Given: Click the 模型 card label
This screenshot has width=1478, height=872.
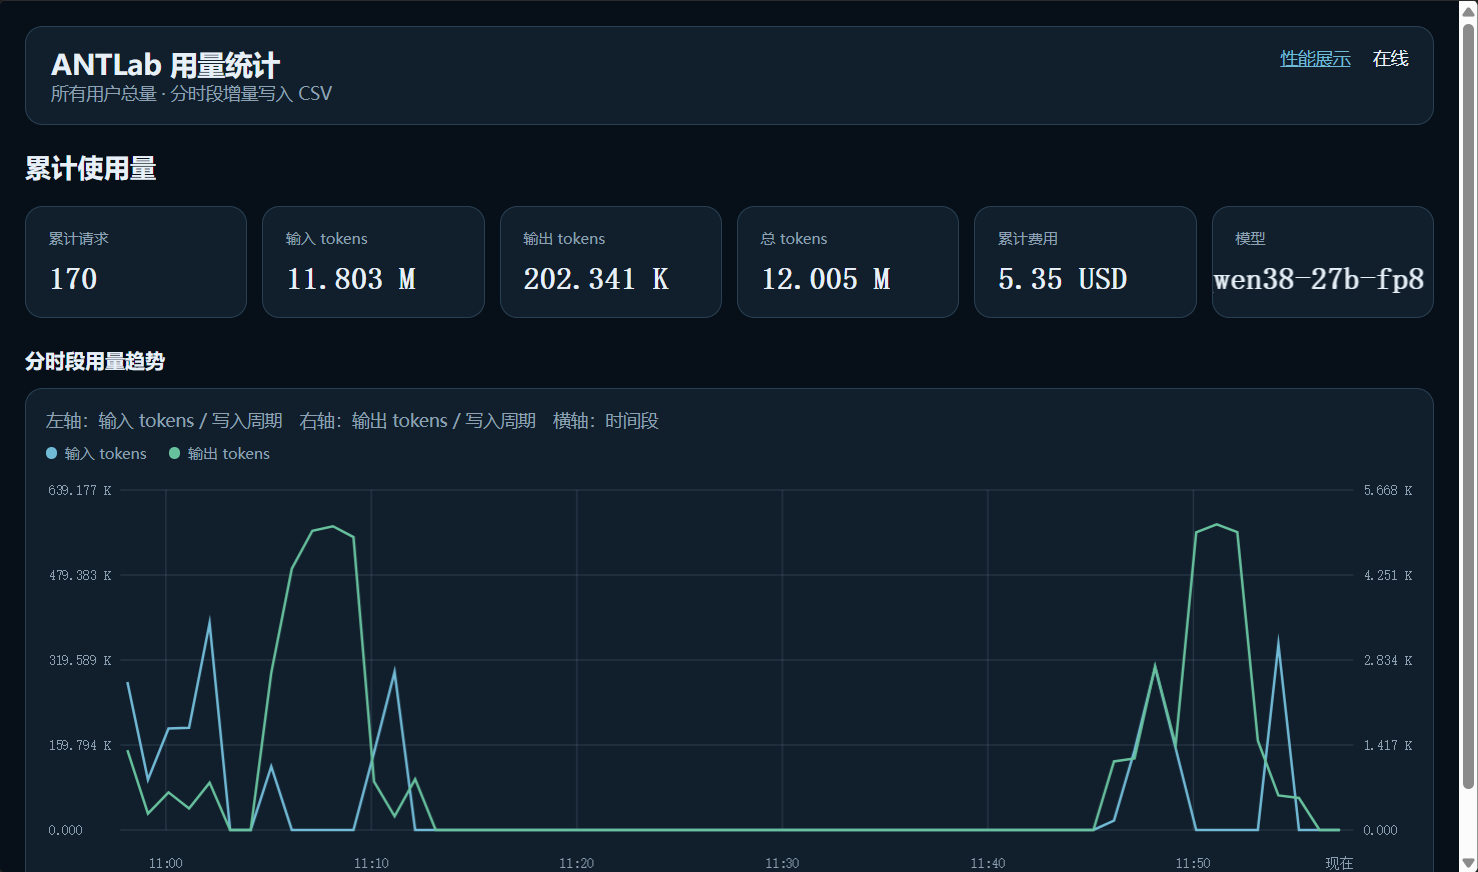Looking at the screenshot, I should [1250, 239].
